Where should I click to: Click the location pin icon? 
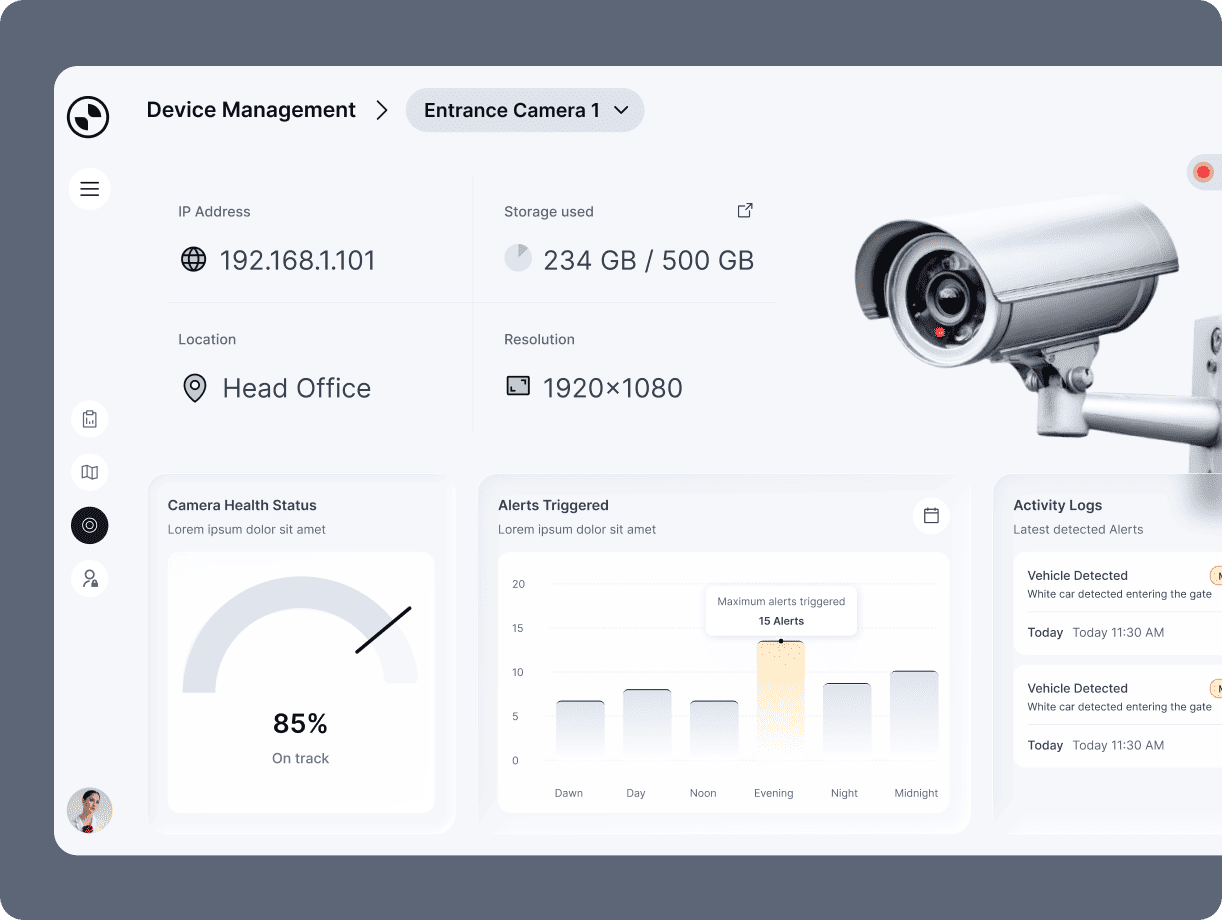(194, 388)
